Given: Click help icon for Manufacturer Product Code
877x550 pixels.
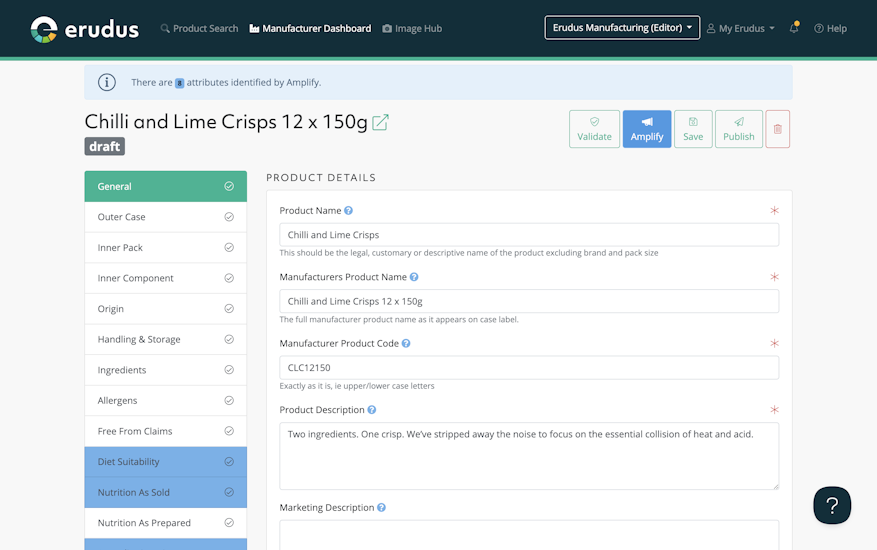Looking at the screenshot, I should (406, 344).
